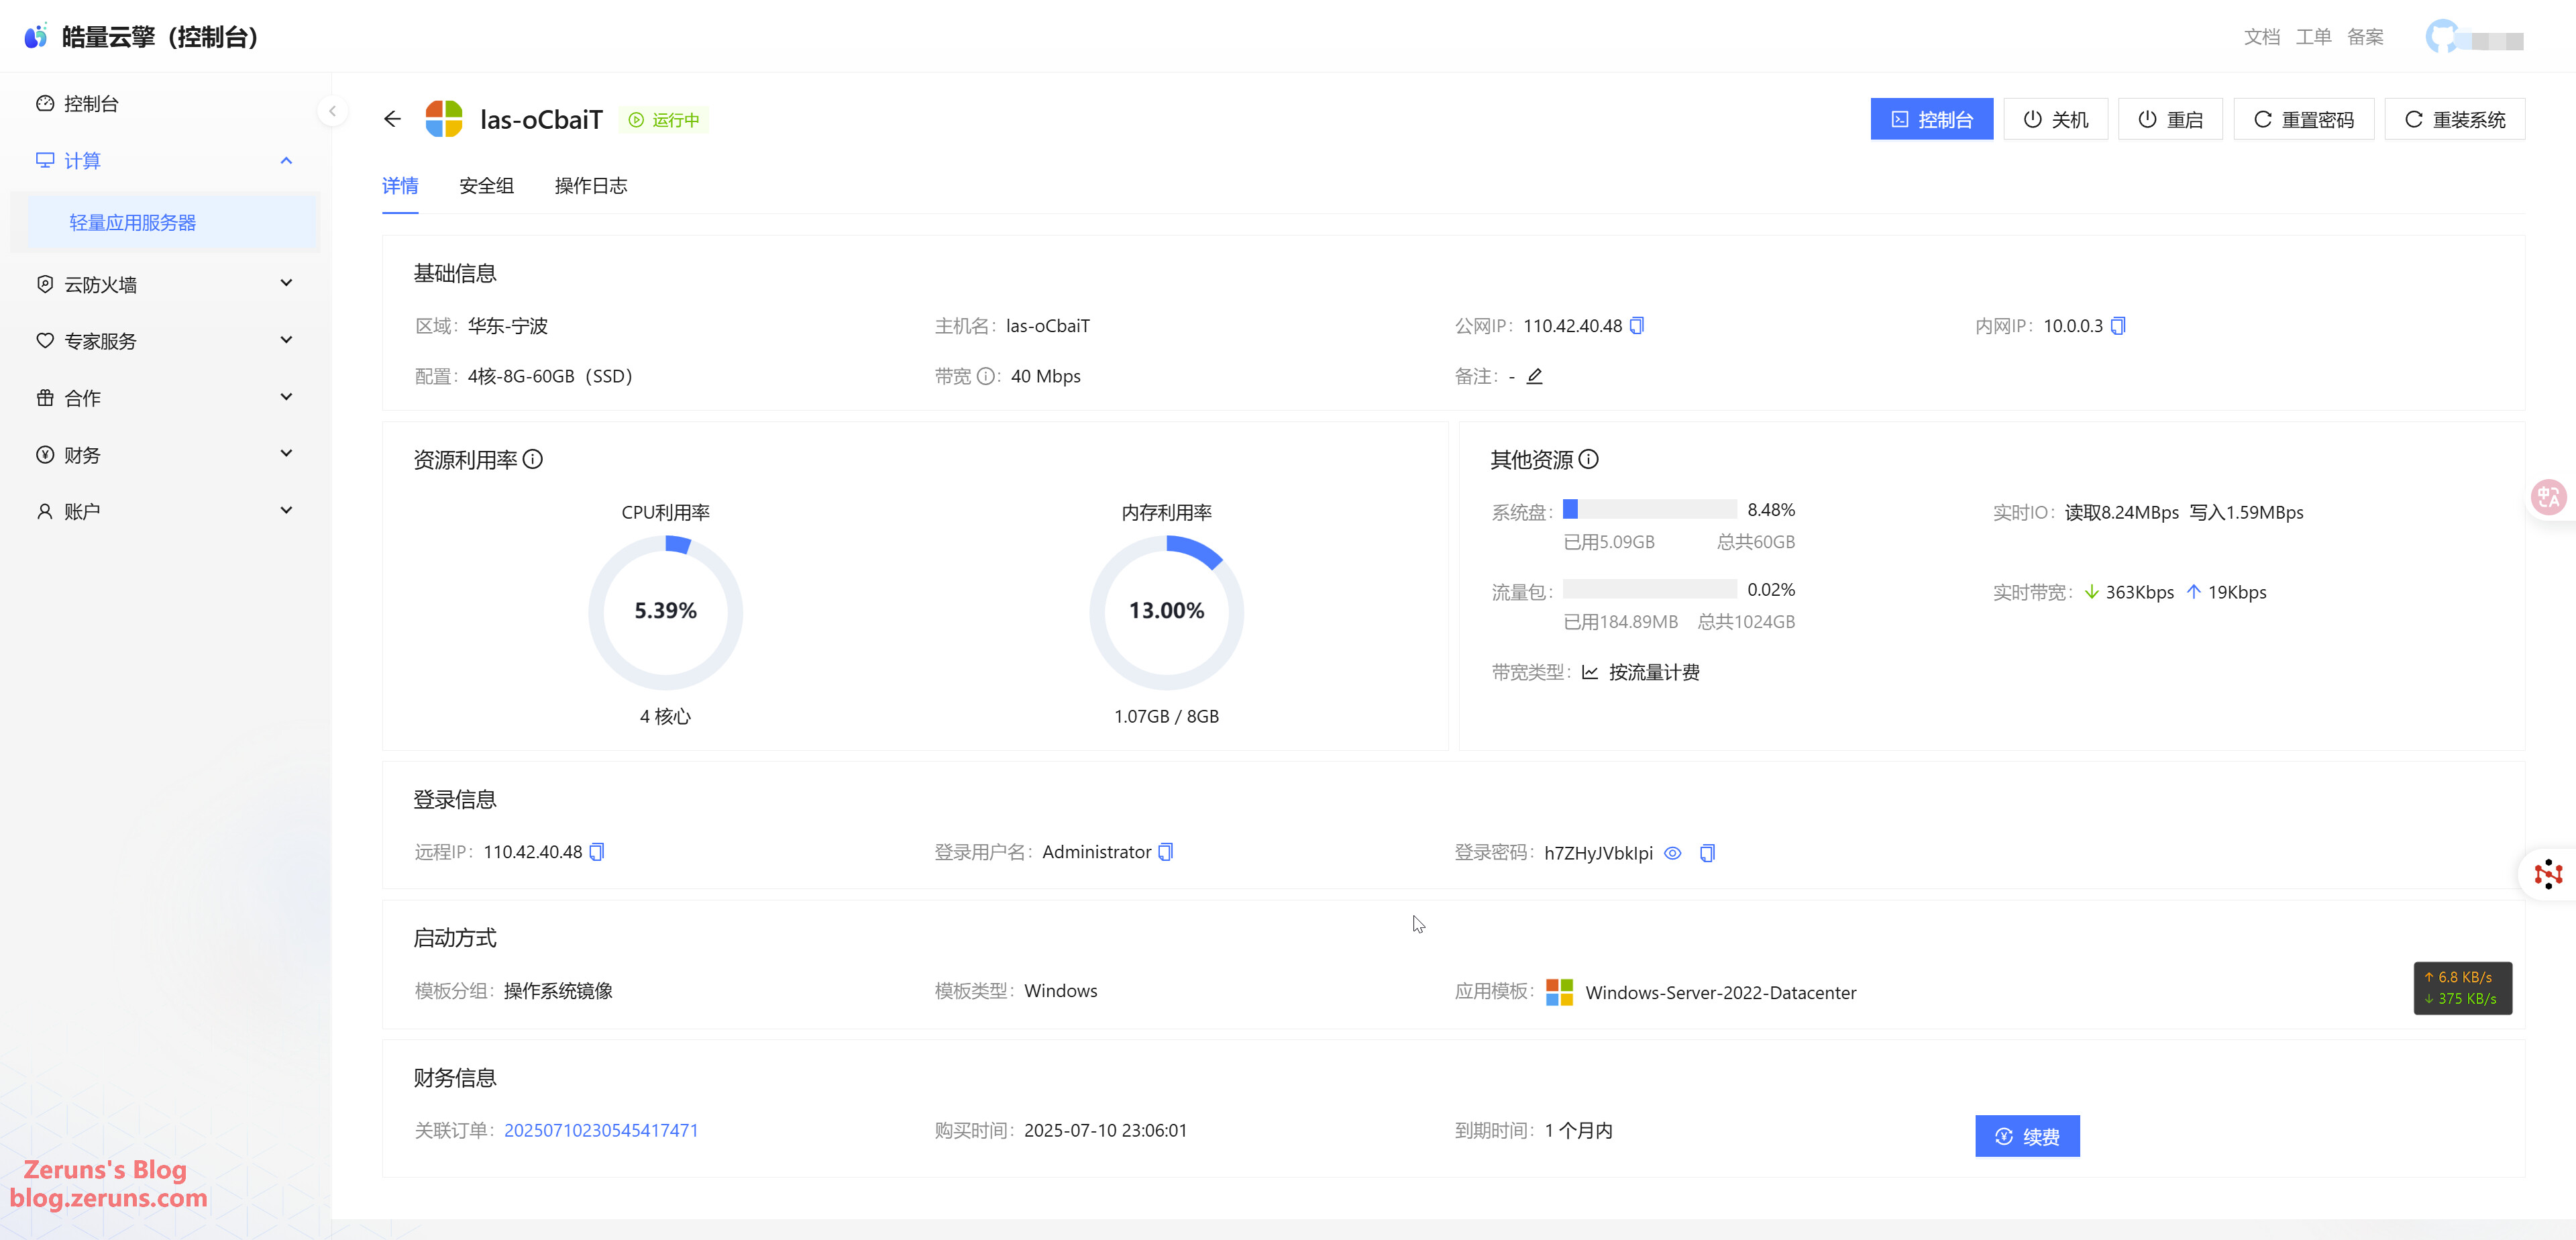Switch to the 安全组 tab

(x=486, y=186)
